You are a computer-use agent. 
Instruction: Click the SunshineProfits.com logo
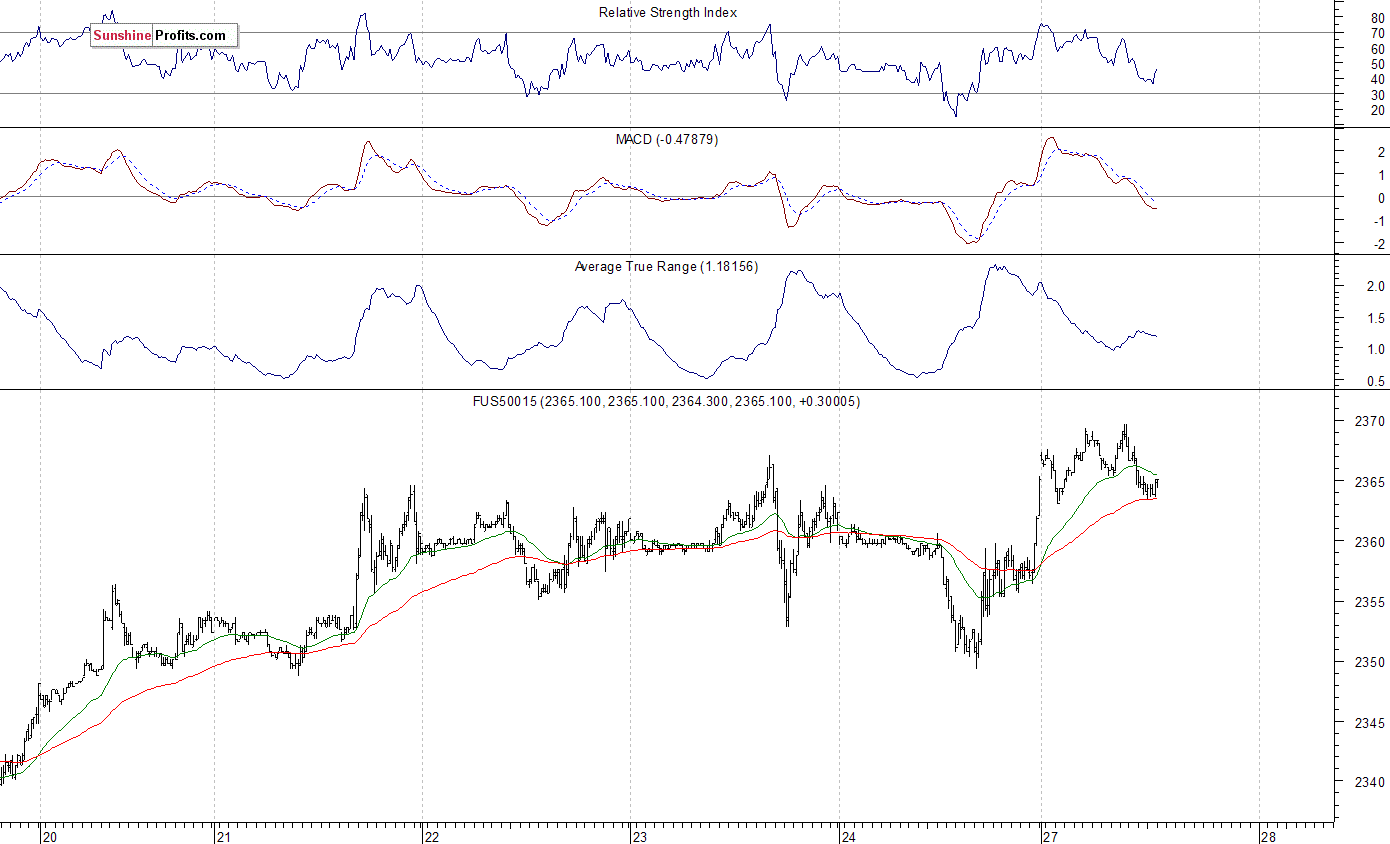pos(164,35)
